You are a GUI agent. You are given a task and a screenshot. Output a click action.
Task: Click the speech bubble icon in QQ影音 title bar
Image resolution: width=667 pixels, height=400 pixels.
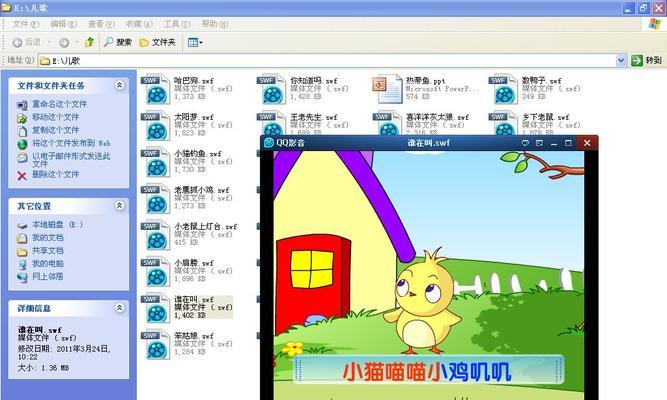tap(525, 143)
